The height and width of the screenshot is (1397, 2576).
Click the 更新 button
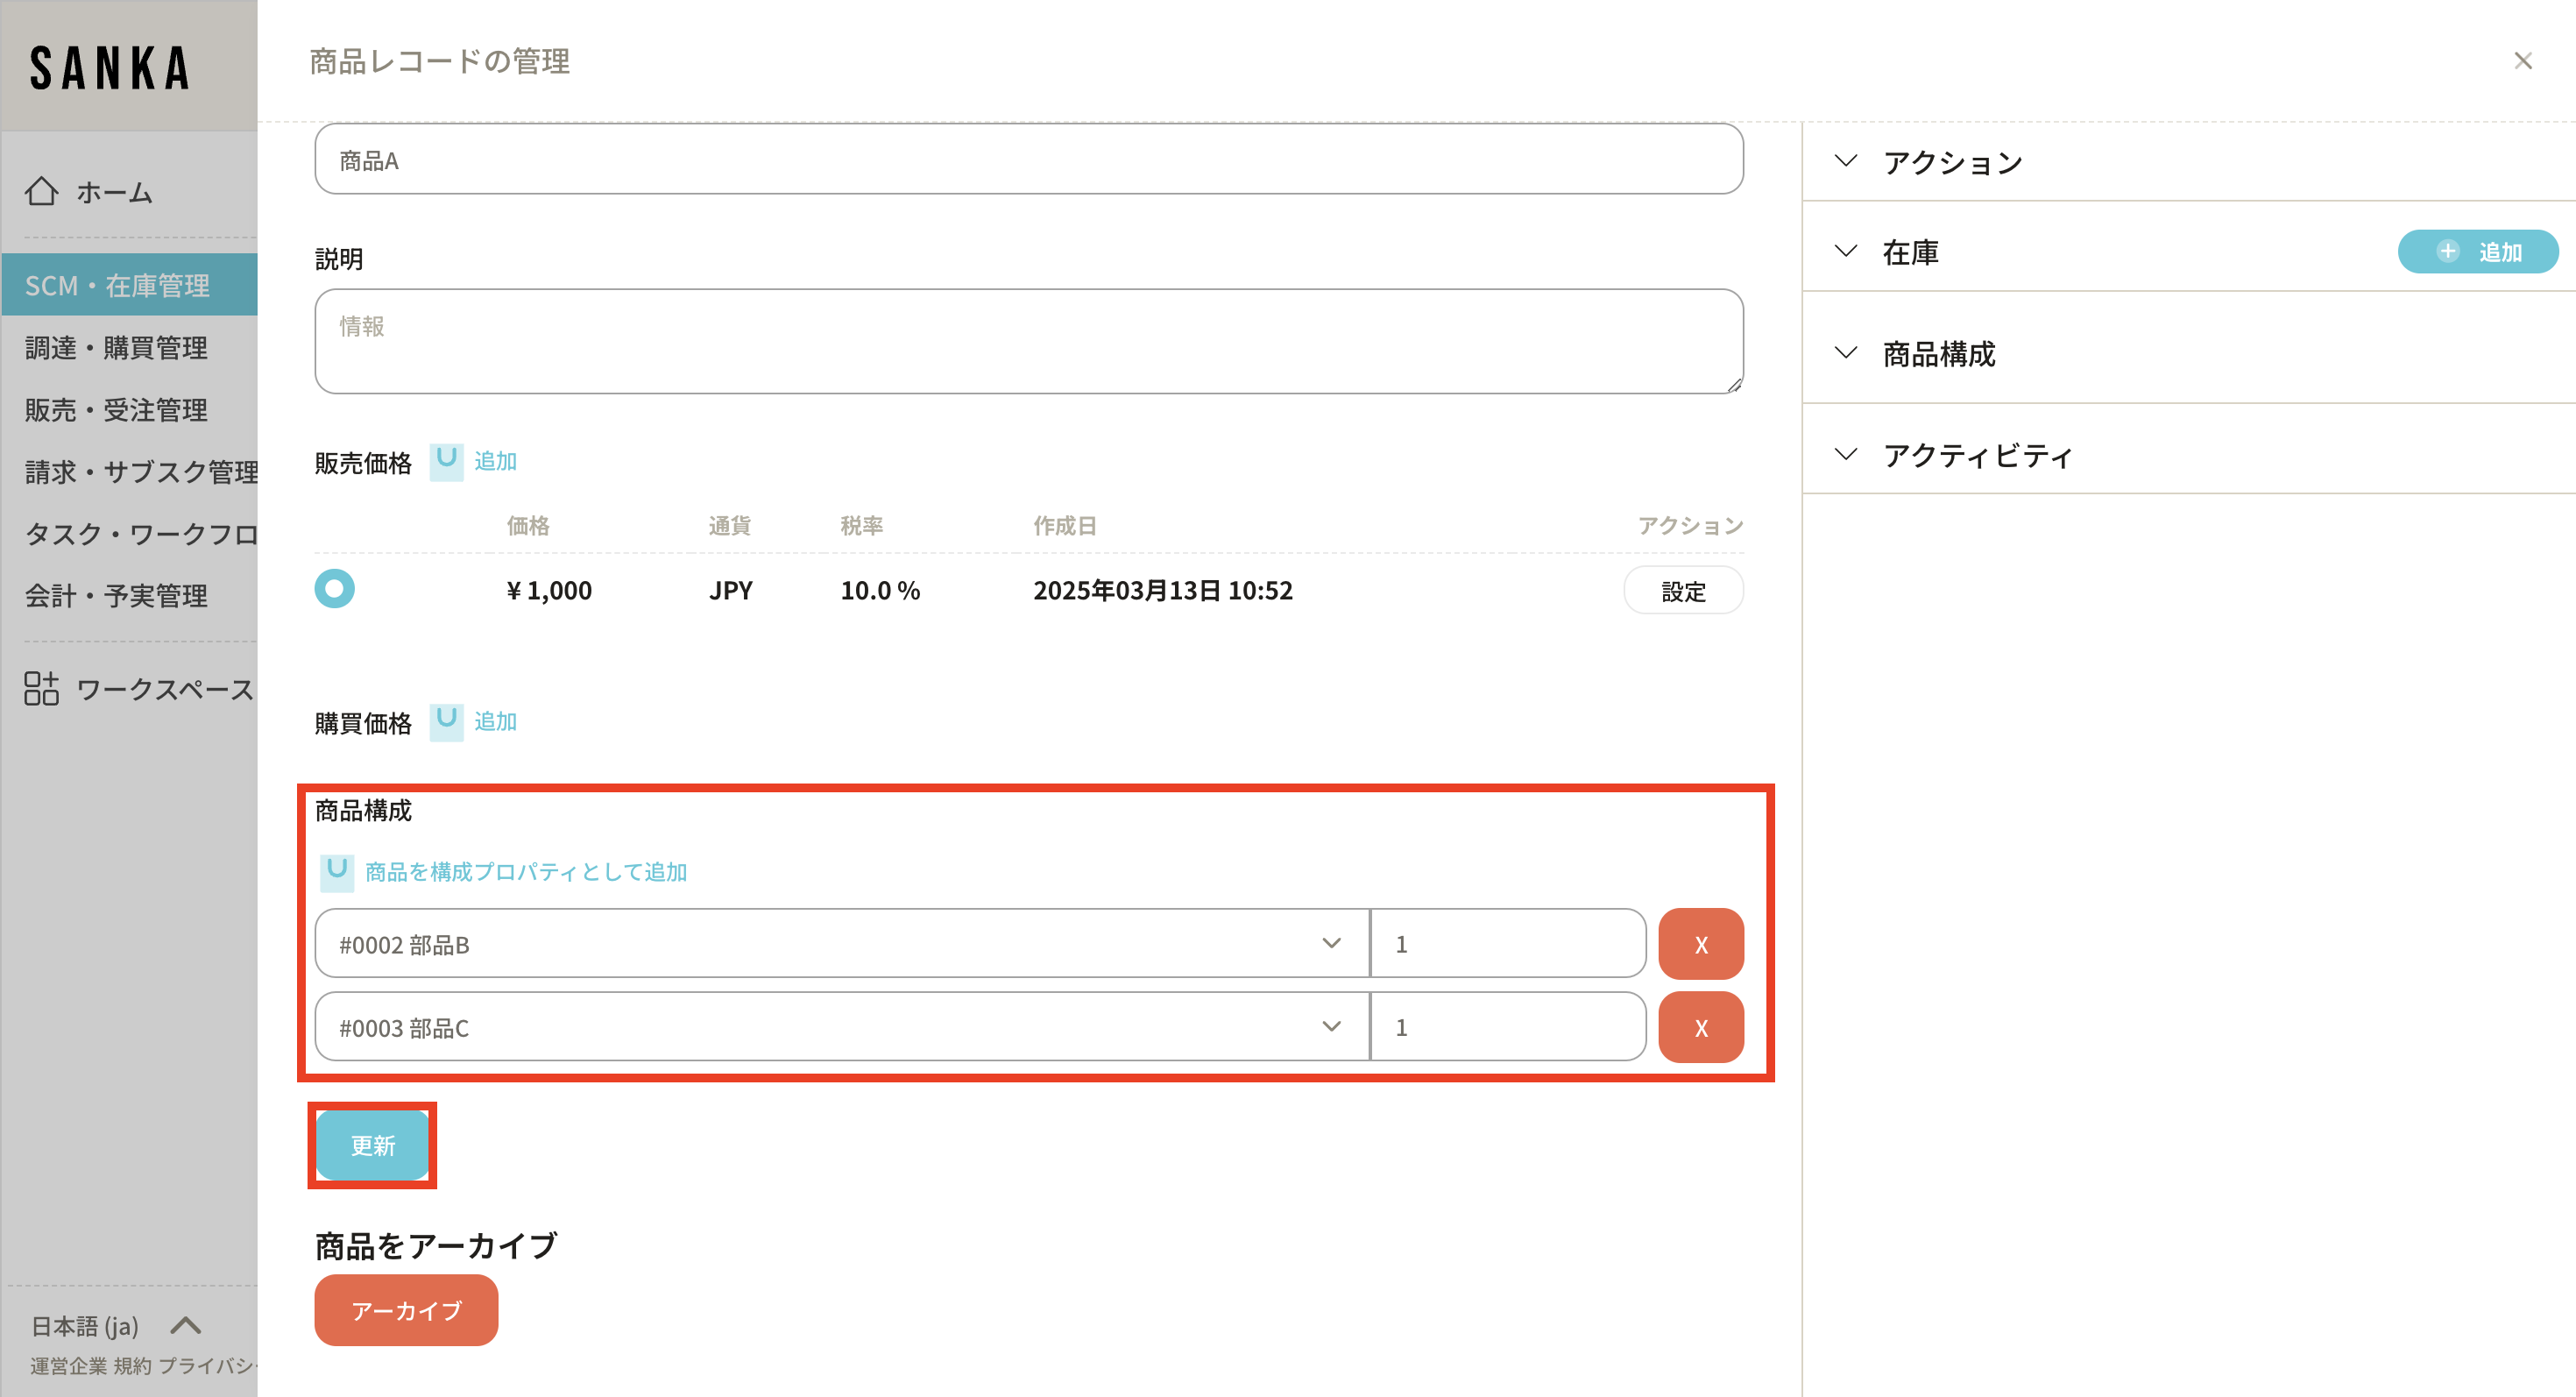[x=372, y=1145]
